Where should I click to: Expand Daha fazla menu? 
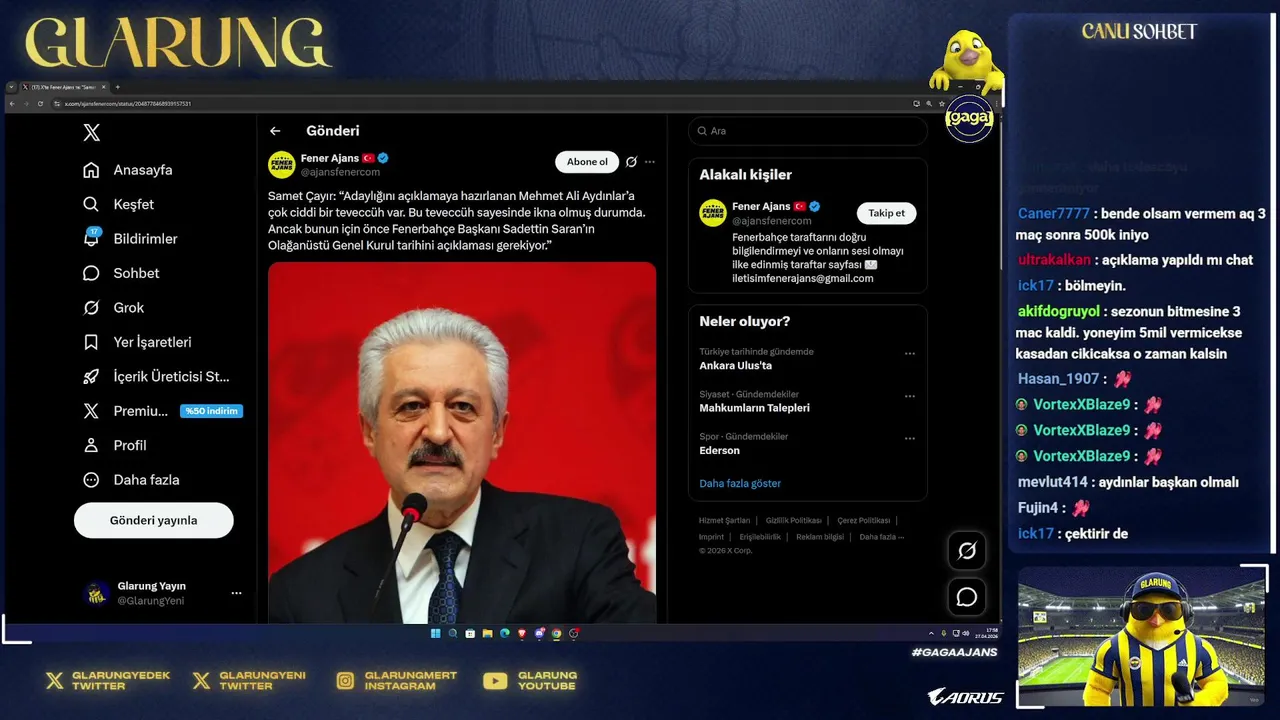[131, 480]
